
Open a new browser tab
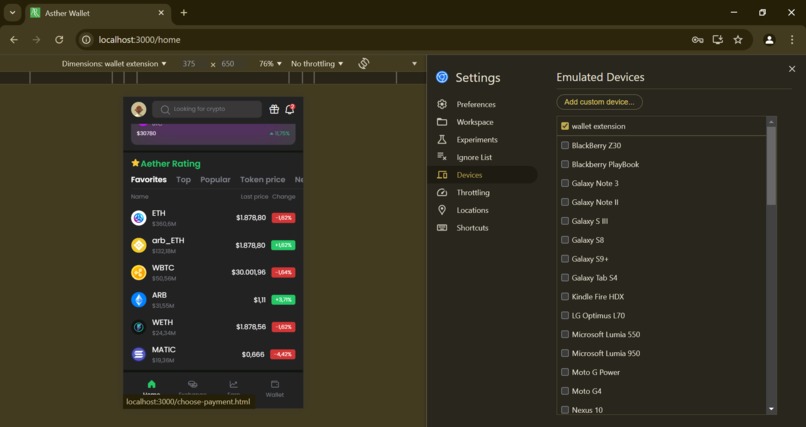(184, 13)
